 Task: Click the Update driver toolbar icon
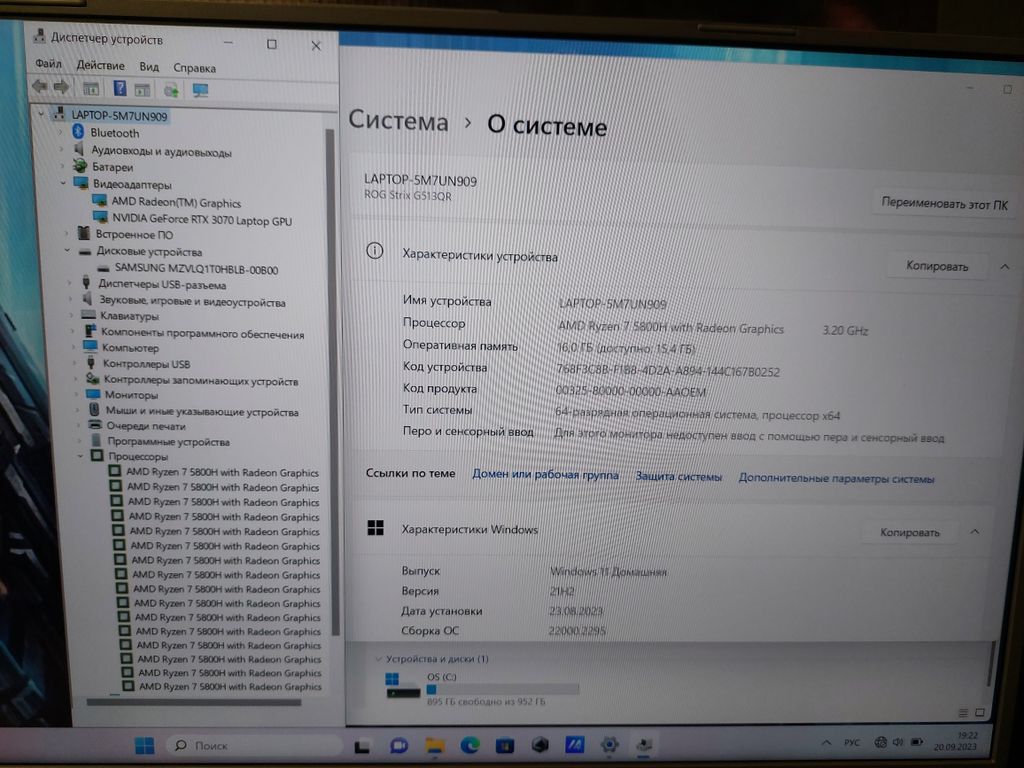[x=171, y=90]
